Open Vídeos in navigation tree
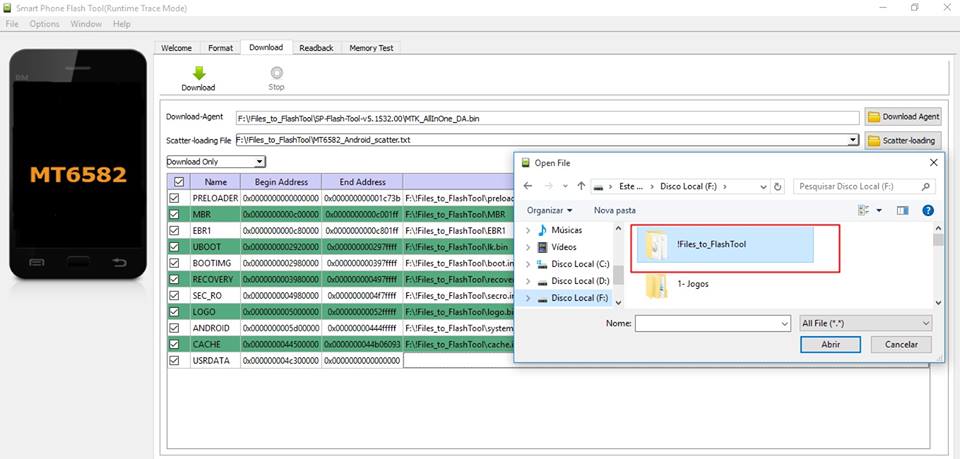Image resolution: width=960 pixels, height=459 pixels. [564, 247]
